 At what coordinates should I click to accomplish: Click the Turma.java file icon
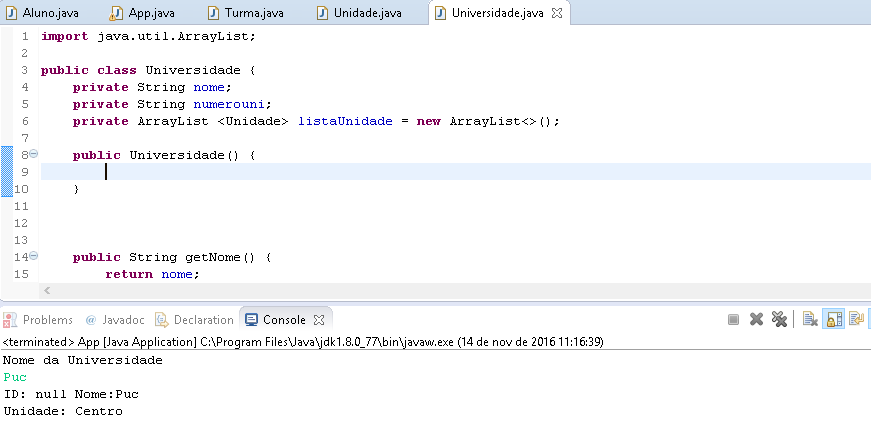pyautogui.click(x=214, y=13)
